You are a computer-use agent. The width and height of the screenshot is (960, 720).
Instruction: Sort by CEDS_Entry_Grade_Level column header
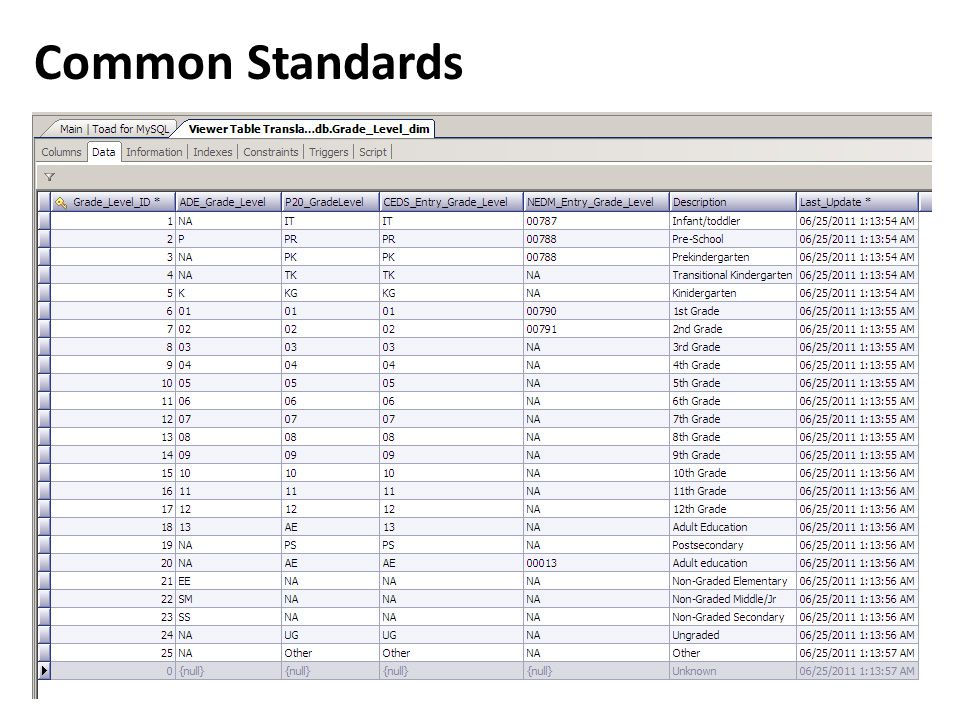[x=451, y=202]
